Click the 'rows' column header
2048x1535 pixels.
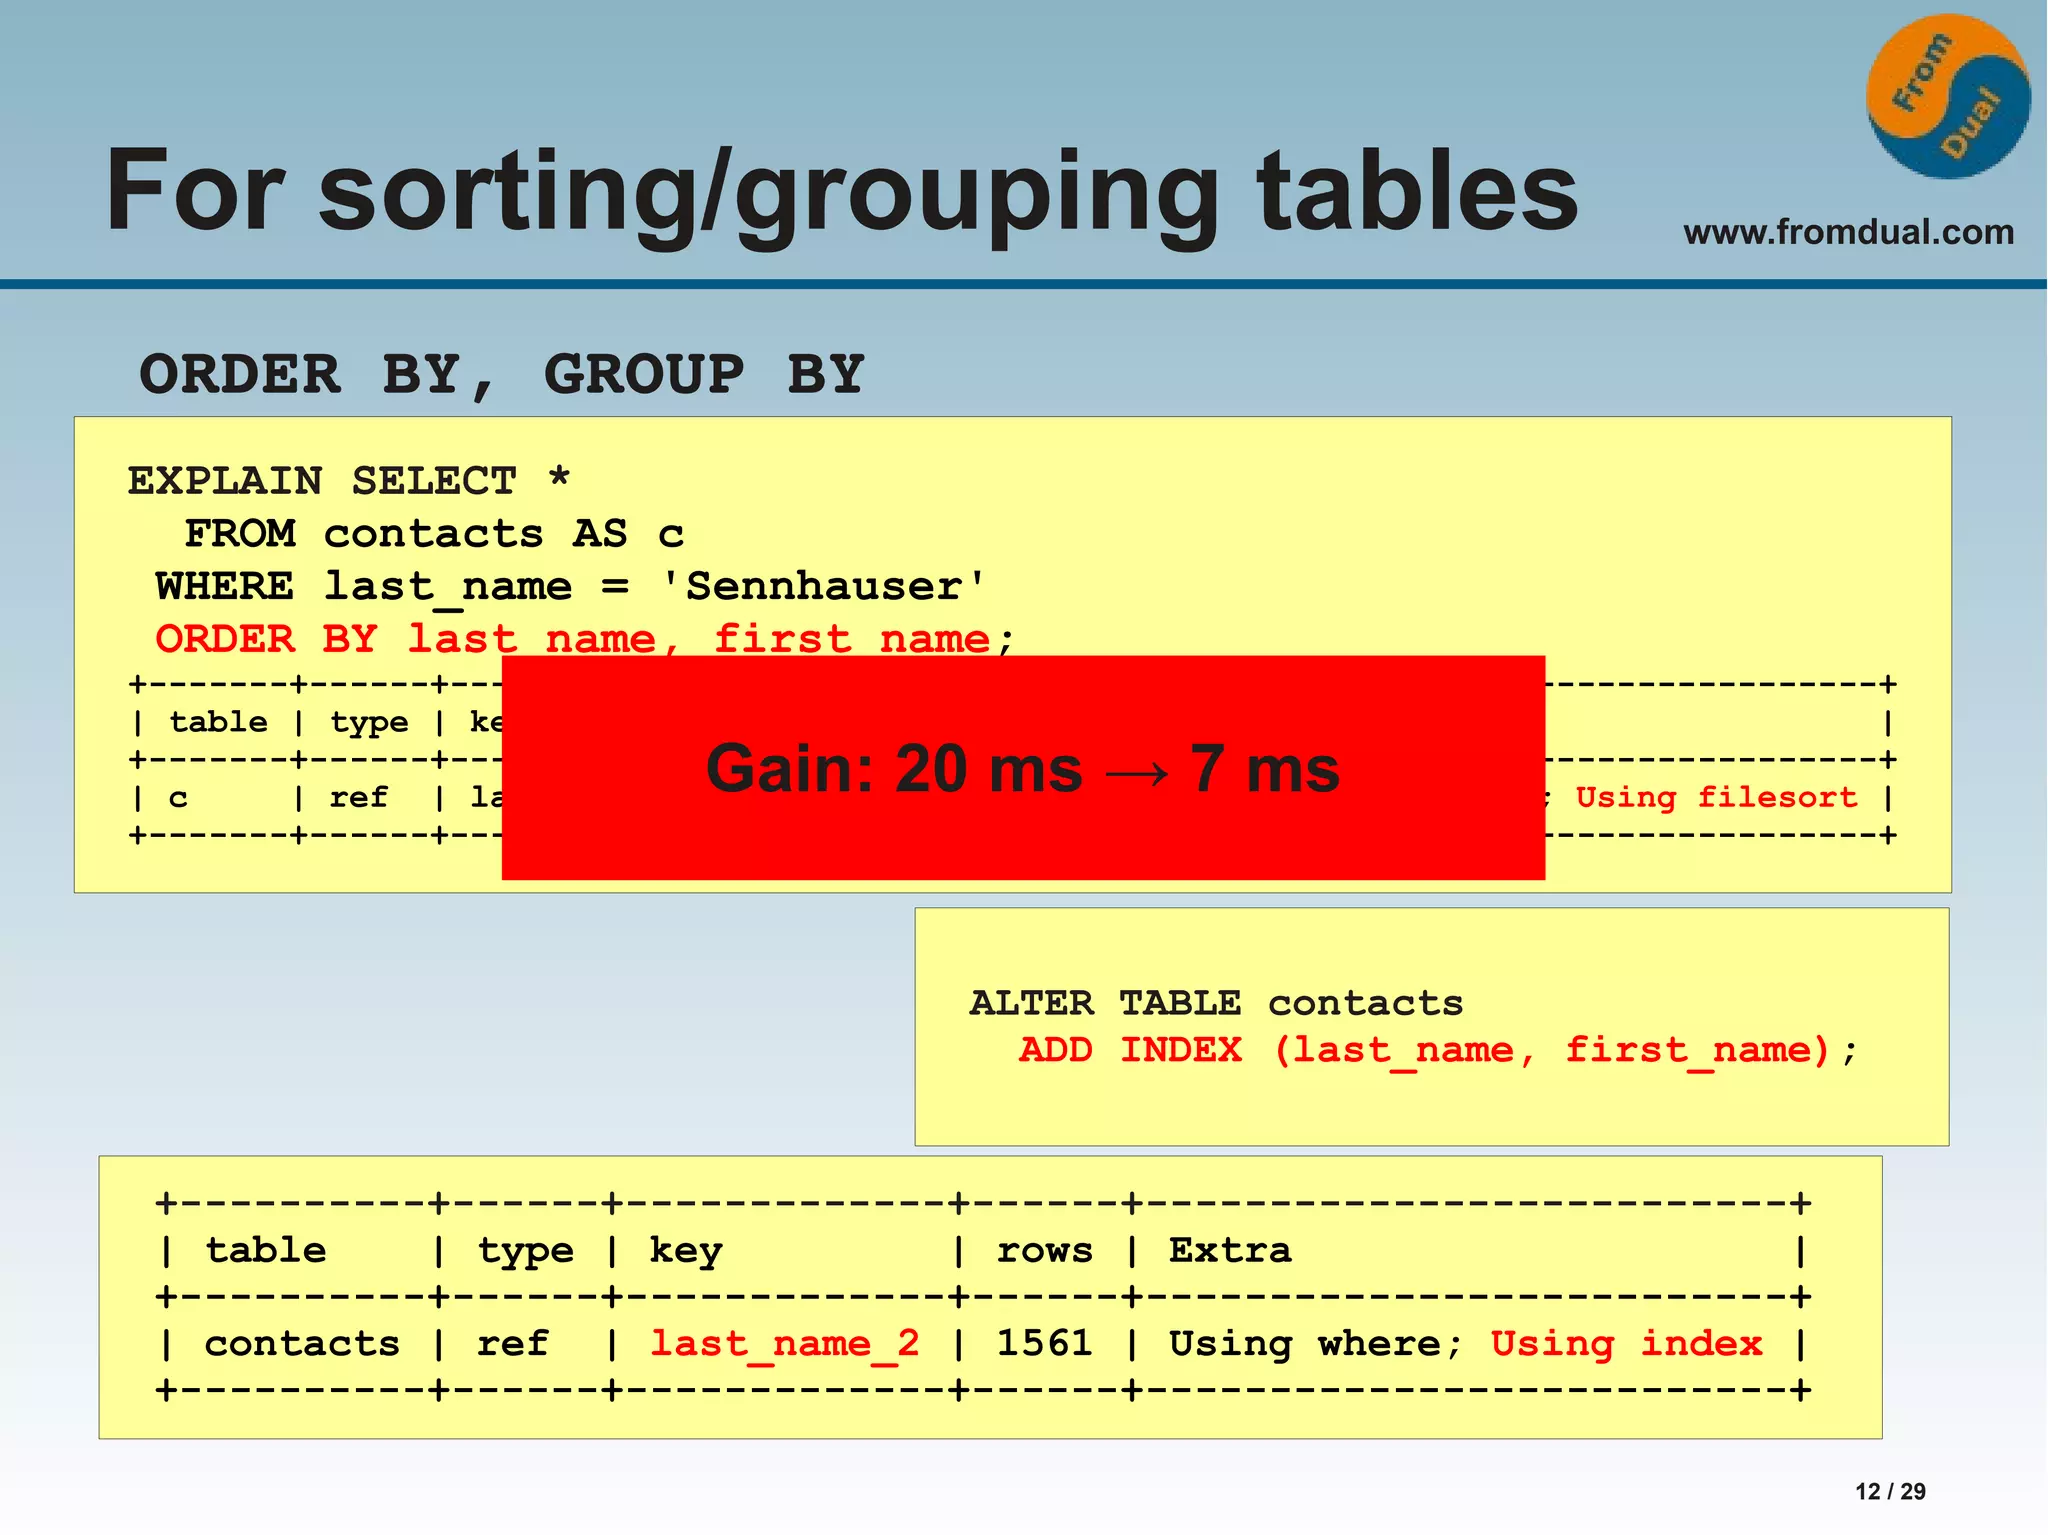1045,1251
